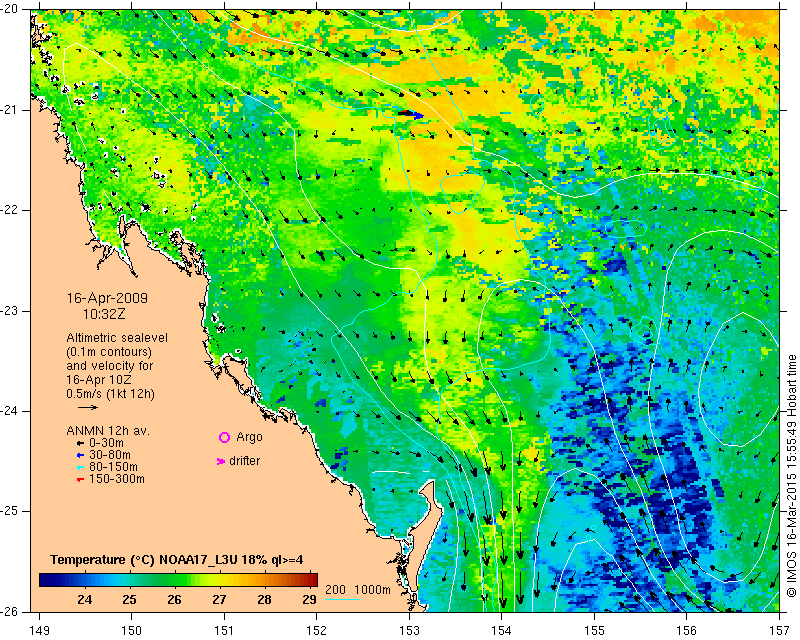Viewport: 800px width, 640px height.
Task: Click the '80-150m' depth legend label
Action: coord(113,467)
